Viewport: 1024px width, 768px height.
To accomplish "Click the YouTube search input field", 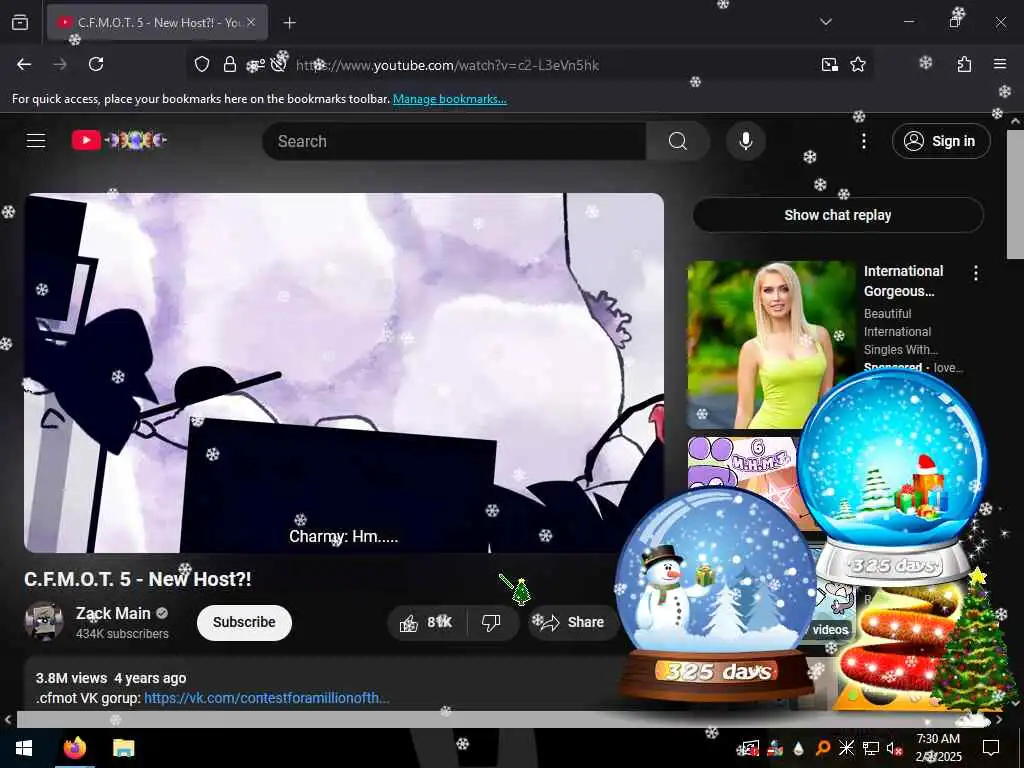I will 454,141.
